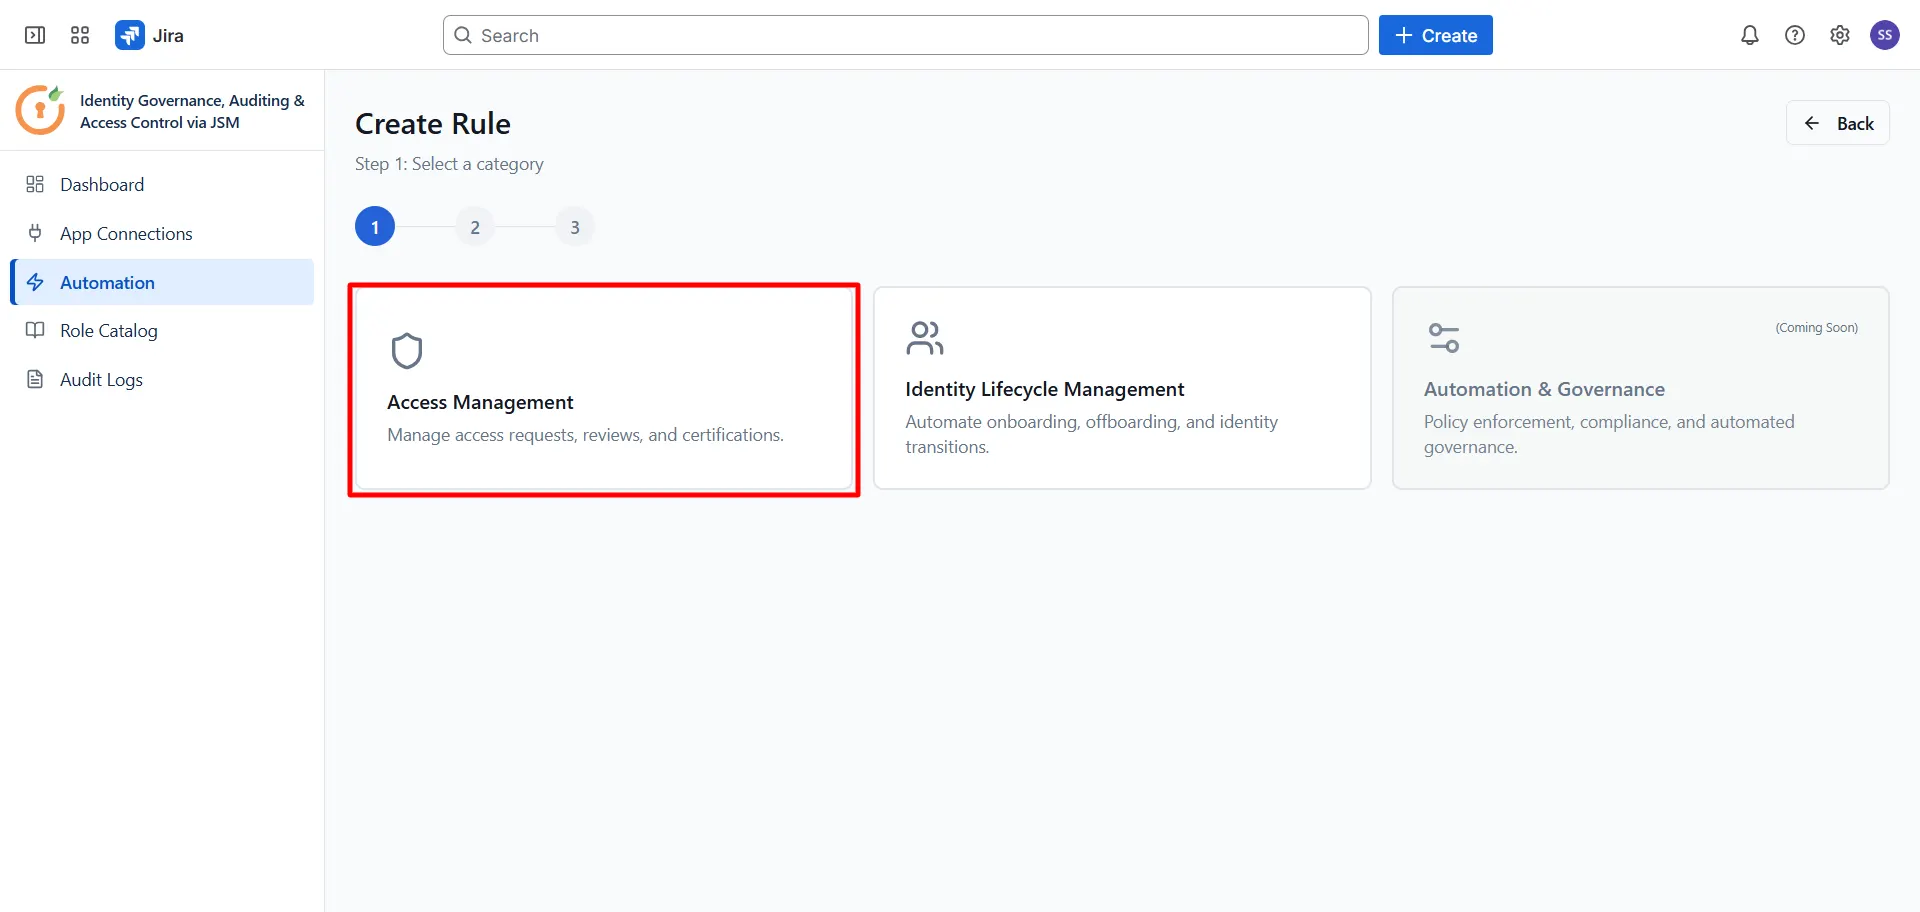The width and height of the screenshot is (1920, 912).
Task: Open Role Catalog
Action: click(162, 330)
